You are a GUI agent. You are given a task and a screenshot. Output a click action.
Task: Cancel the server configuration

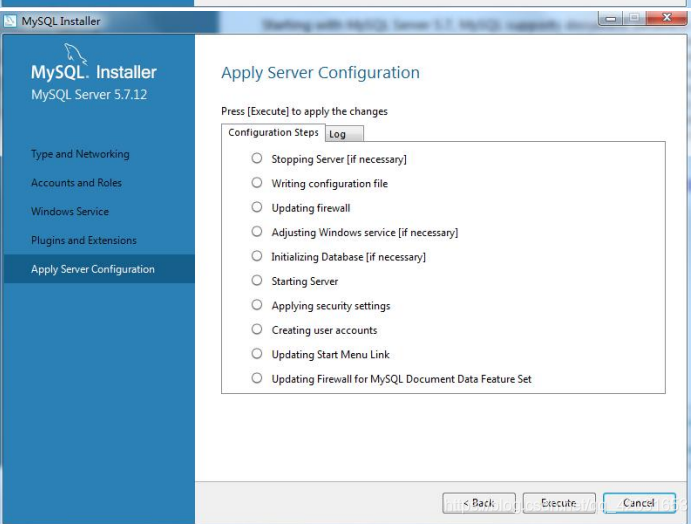click(x=639, y=503)
